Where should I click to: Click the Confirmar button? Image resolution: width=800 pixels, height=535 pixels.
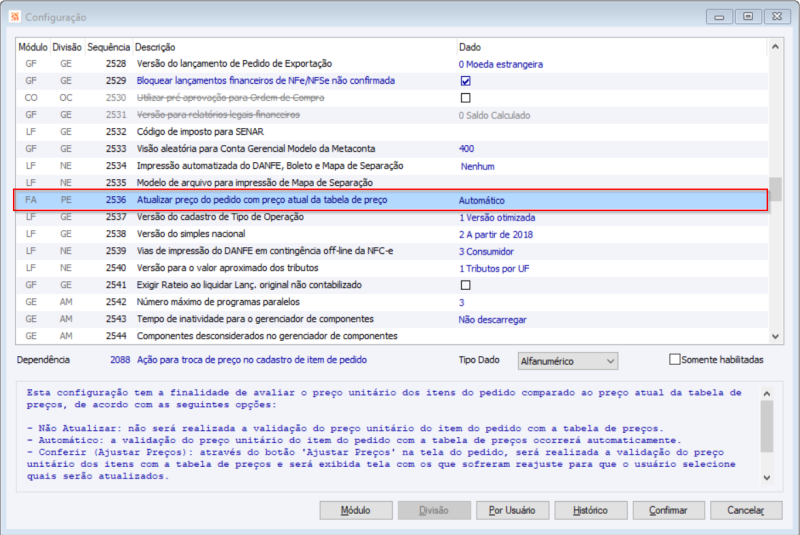pos(668,510)
